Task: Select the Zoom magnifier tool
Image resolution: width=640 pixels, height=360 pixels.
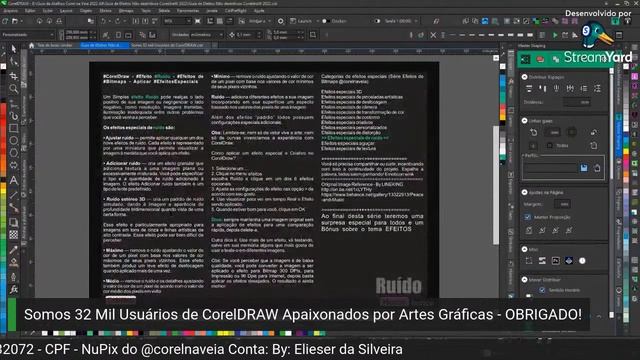Action: click(x=14, y=89)
